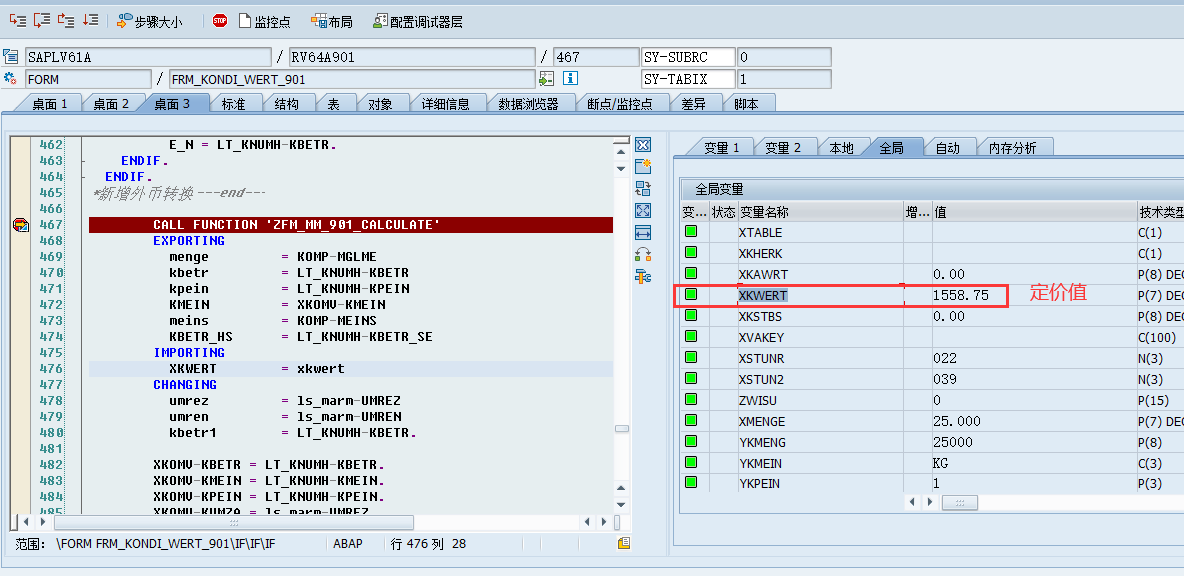Toggle the green status square for XKWERT
This screenshot has height=576, width=1184.
click(x=690, y=295)
